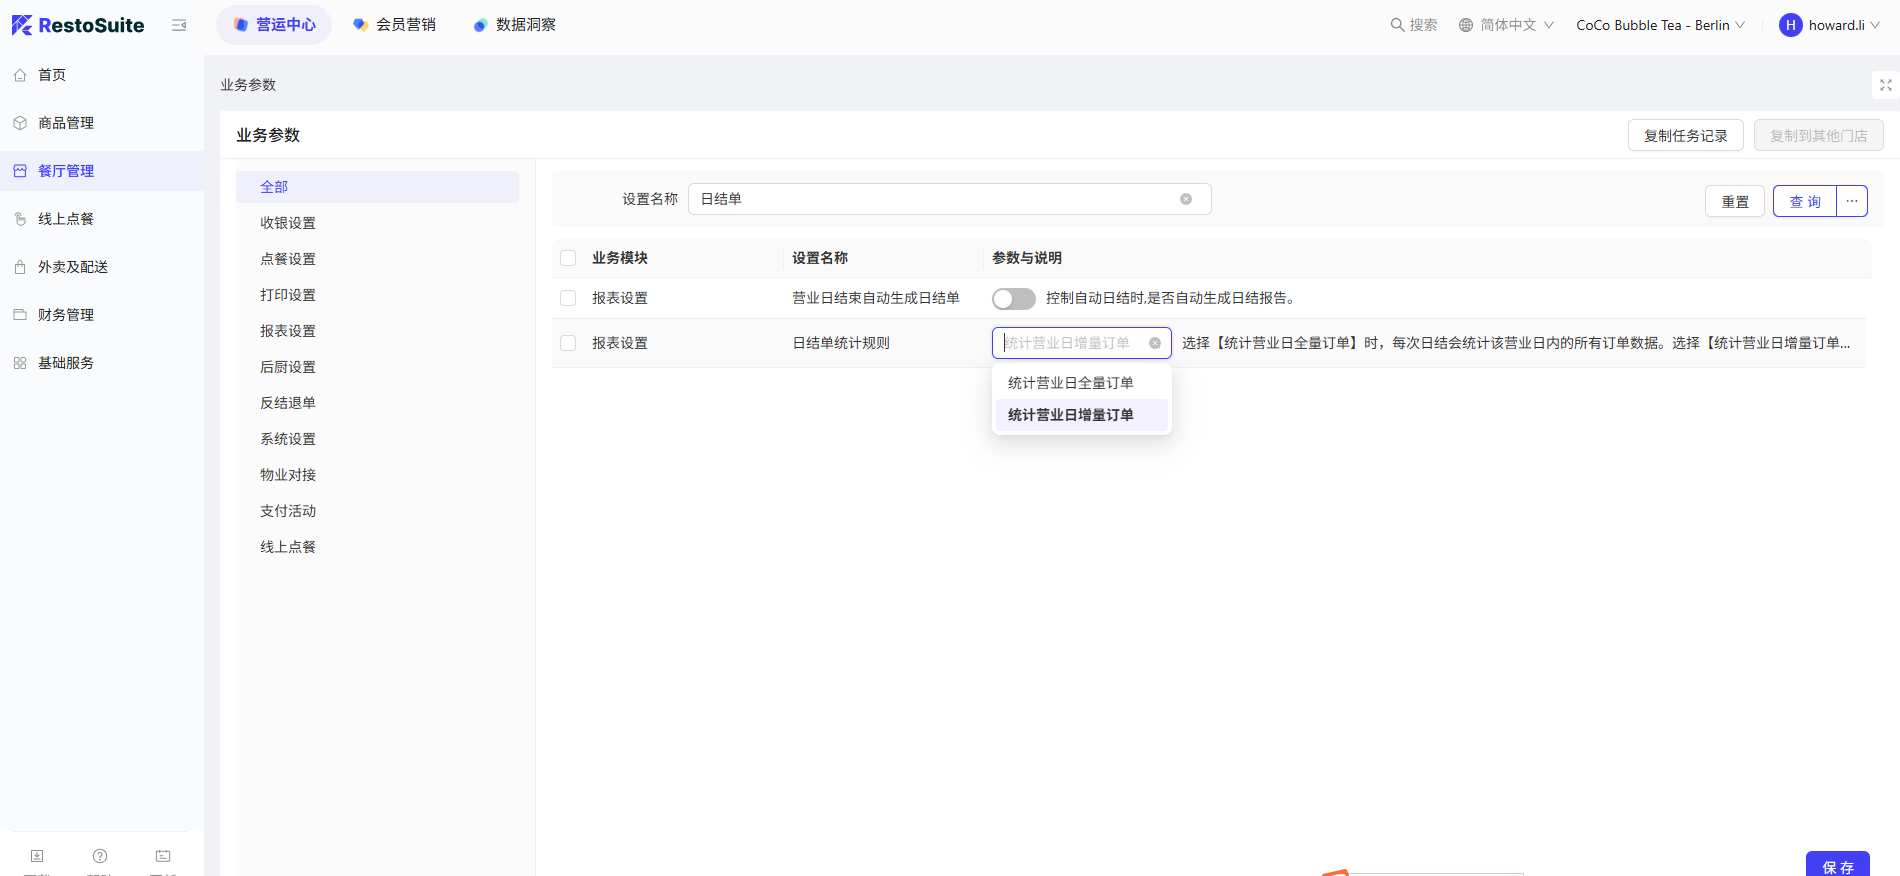Collapse the sidebar menu icon
This screenshot has height=876, width=1900.
point(179,25)
